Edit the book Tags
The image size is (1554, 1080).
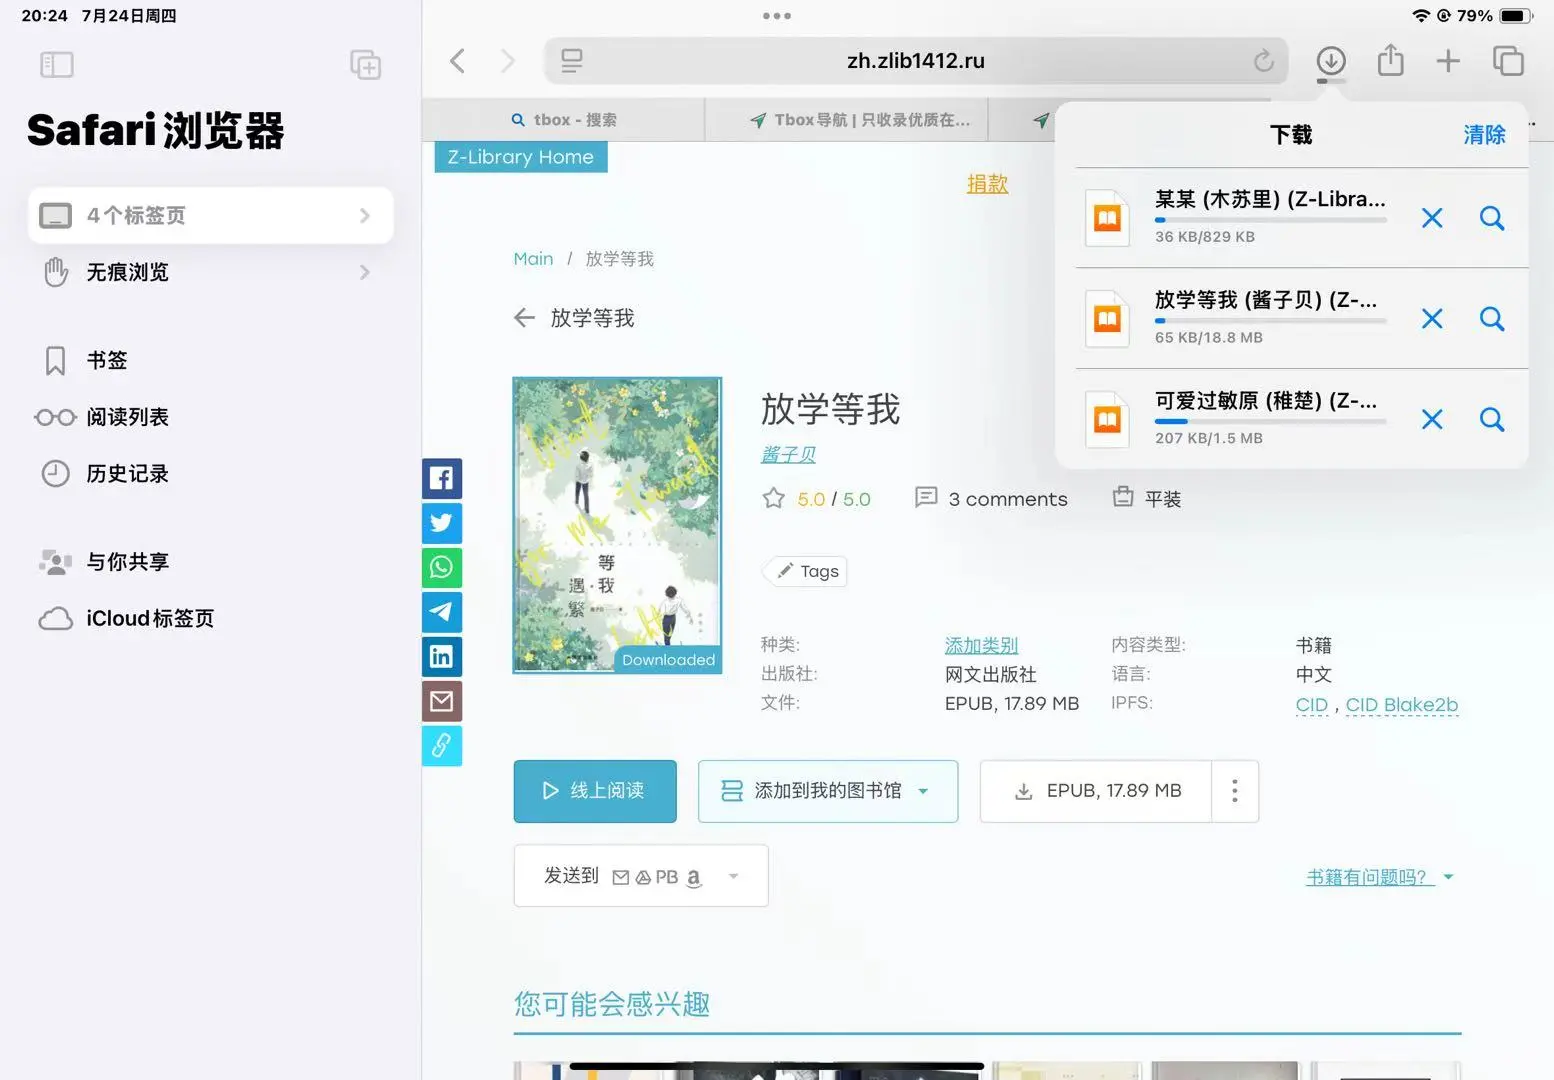[x=805, y=571]
